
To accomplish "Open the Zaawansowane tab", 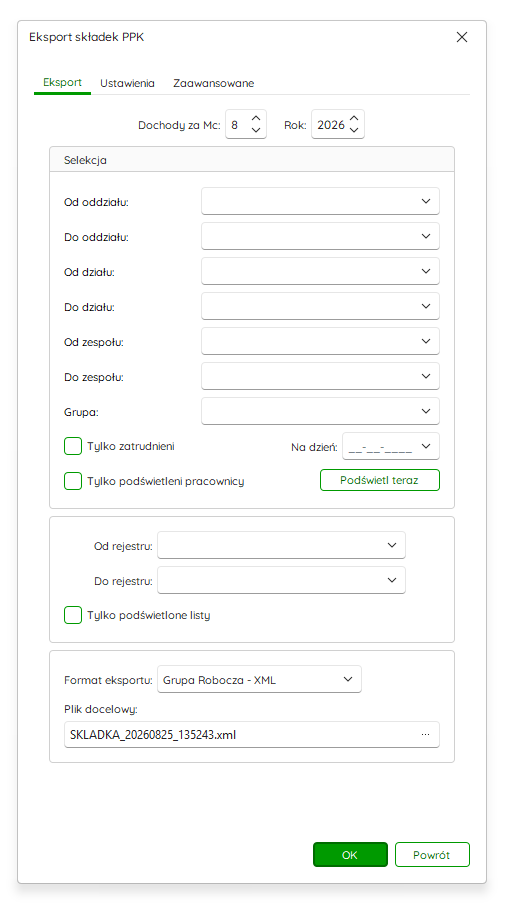I will 213,83.
